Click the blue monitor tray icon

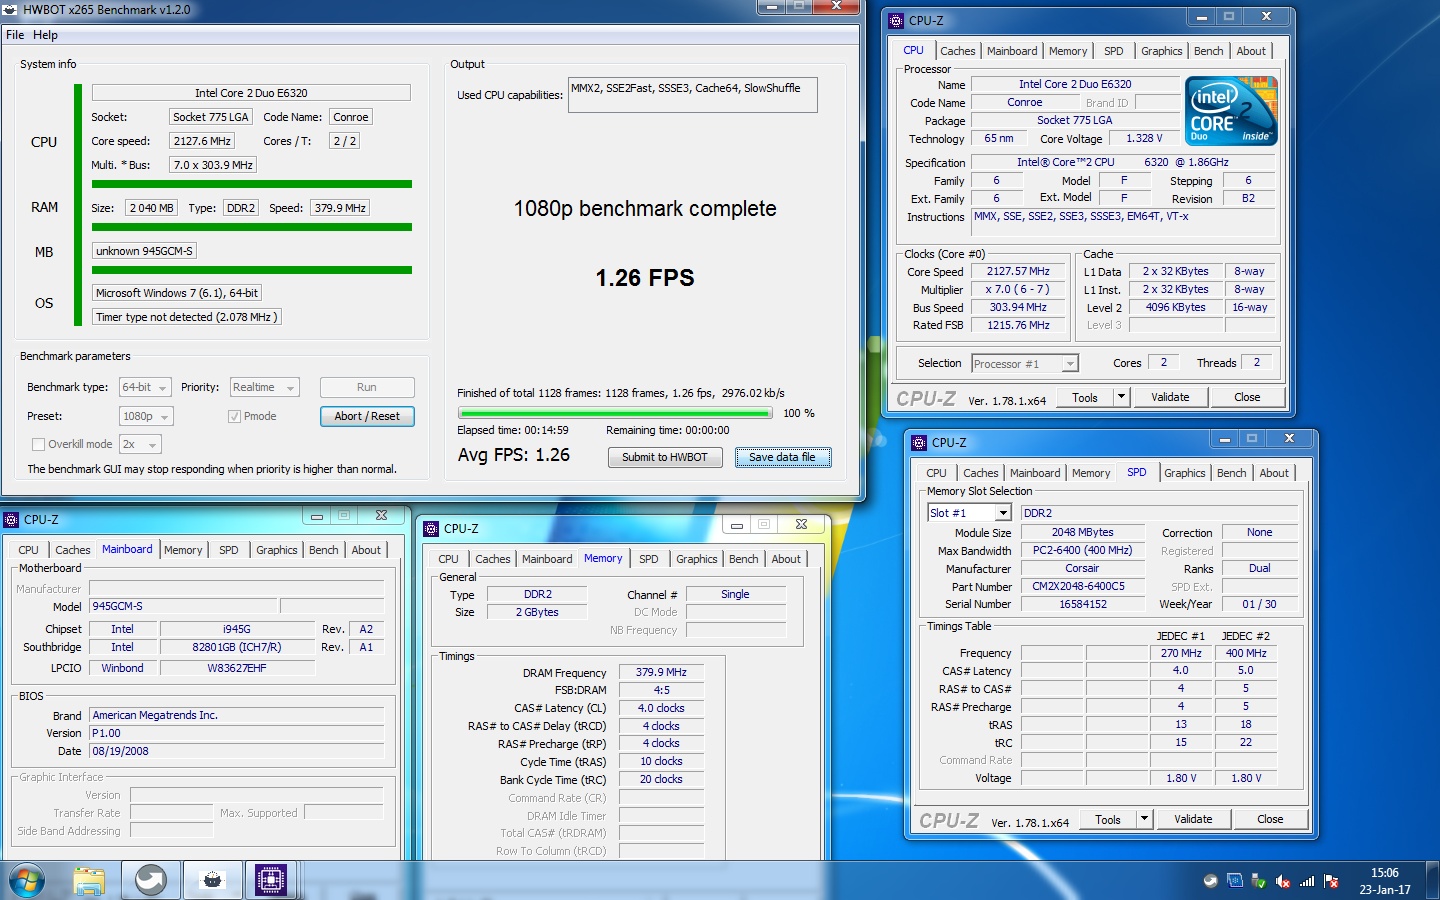(x=1235, y=881)
